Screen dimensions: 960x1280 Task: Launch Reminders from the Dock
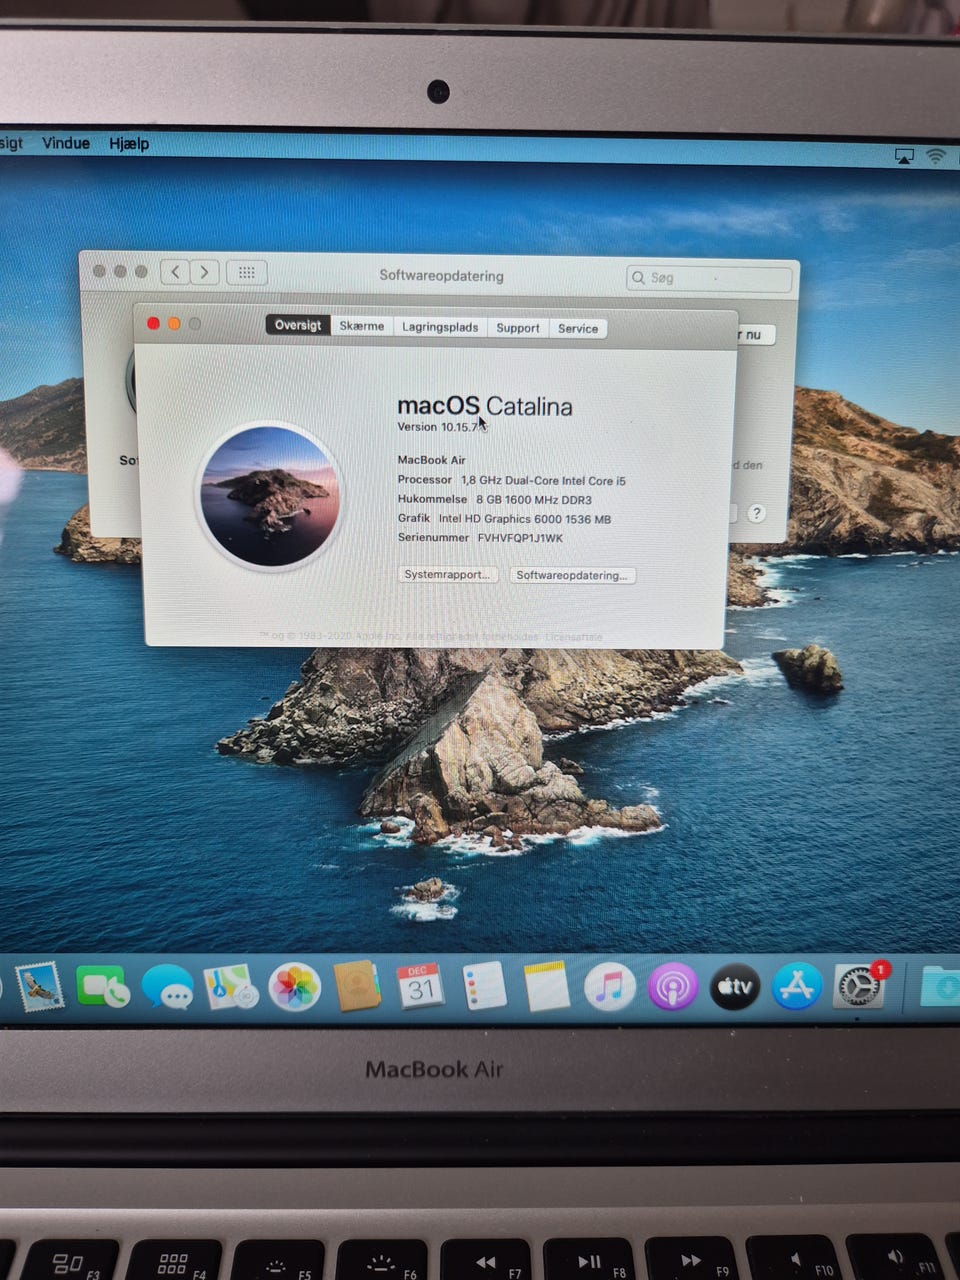[484, 987]
